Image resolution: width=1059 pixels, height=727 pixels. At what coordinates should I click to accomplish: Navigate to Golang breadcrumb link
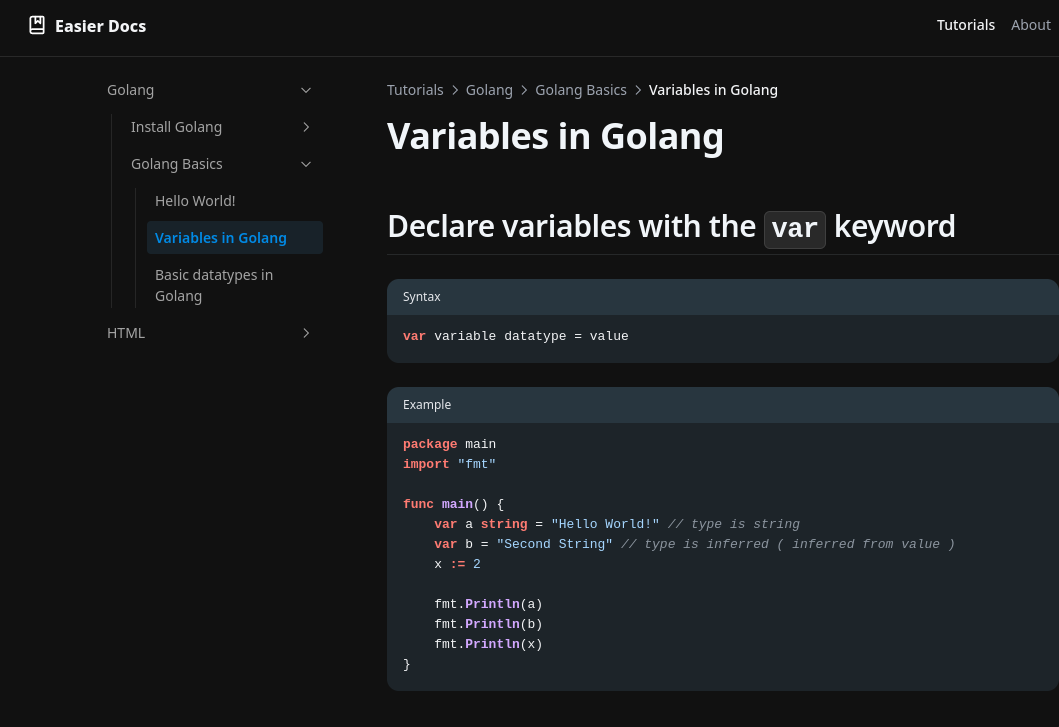pos(489,90)
